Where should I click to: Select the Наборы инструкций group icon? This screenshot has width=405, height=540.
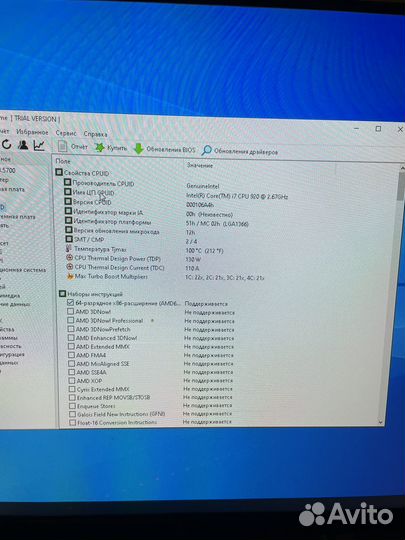[x=62, y=293]
